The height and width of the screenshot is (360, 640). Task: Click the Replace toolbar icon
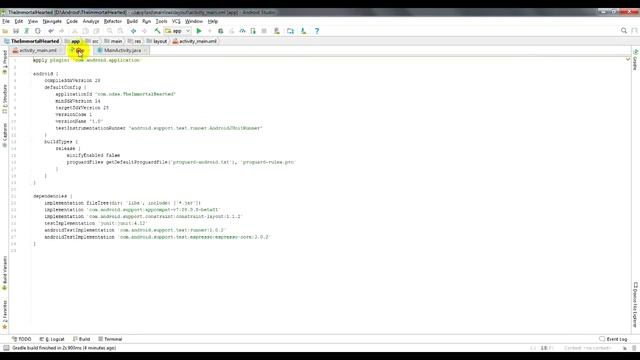pos(120,31)
